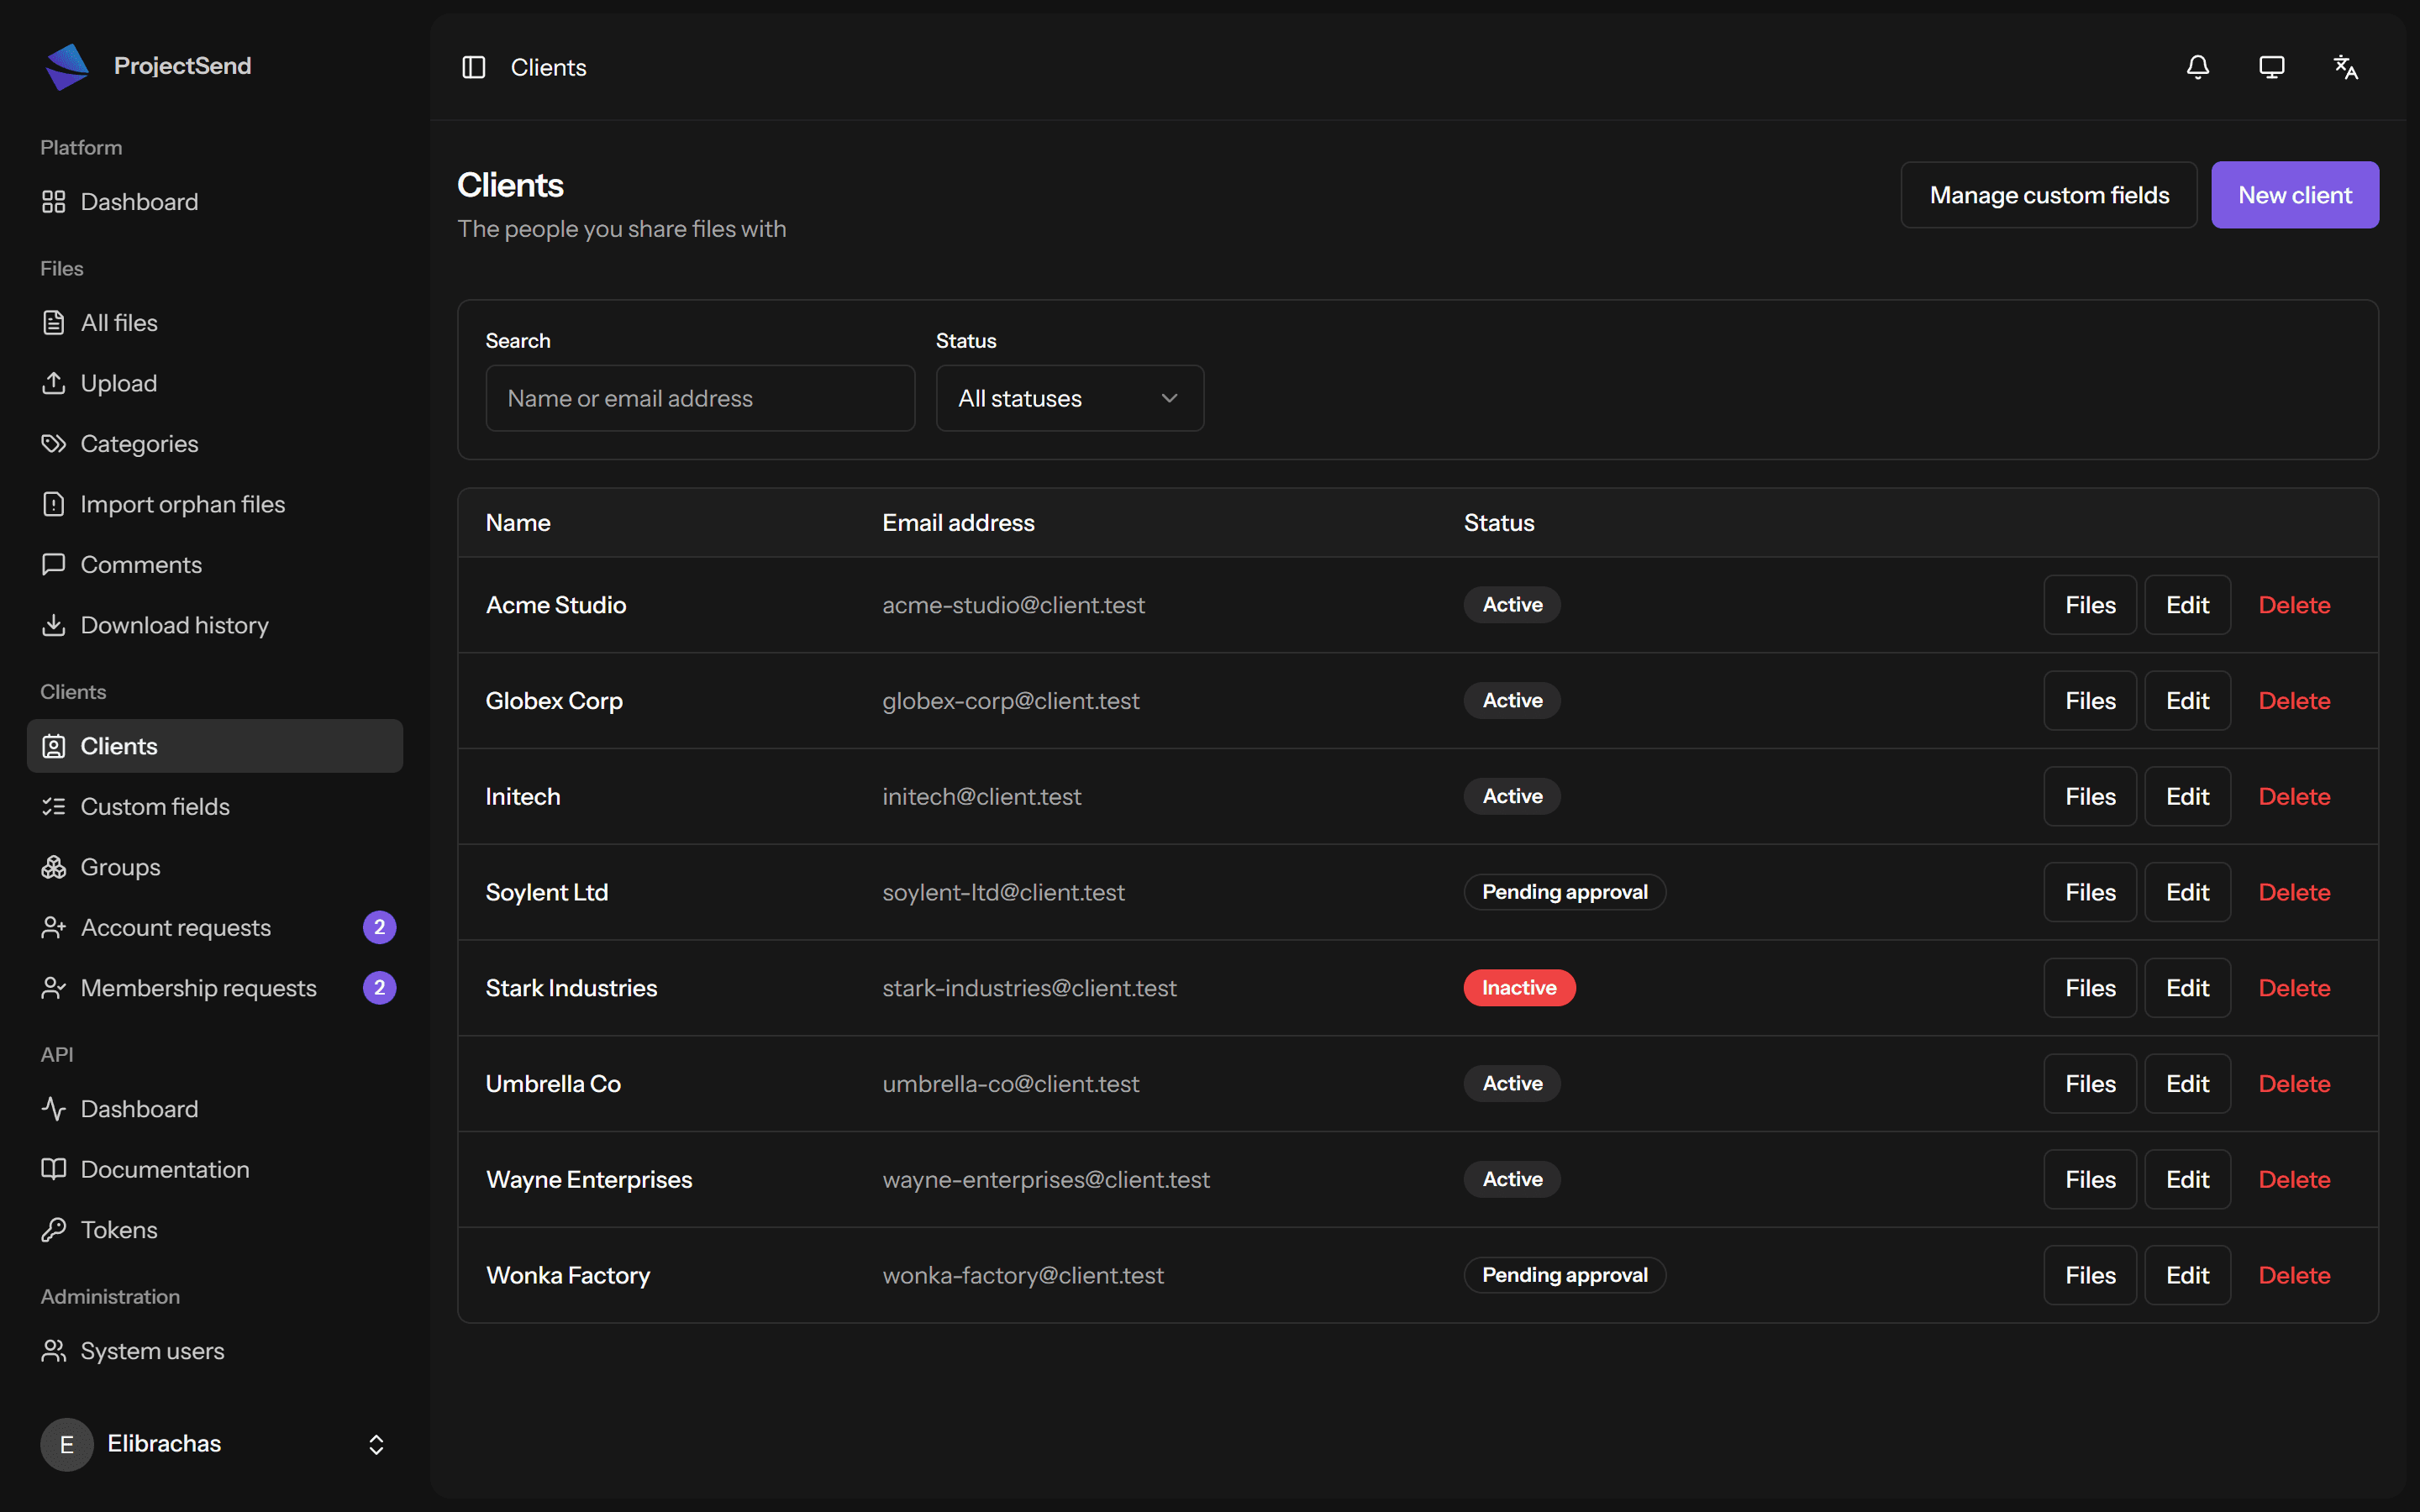The height and width of the screenshot is (1512, 2420).
Task: Click the Active badge for Acme Studio
Action: (1512, 605)
